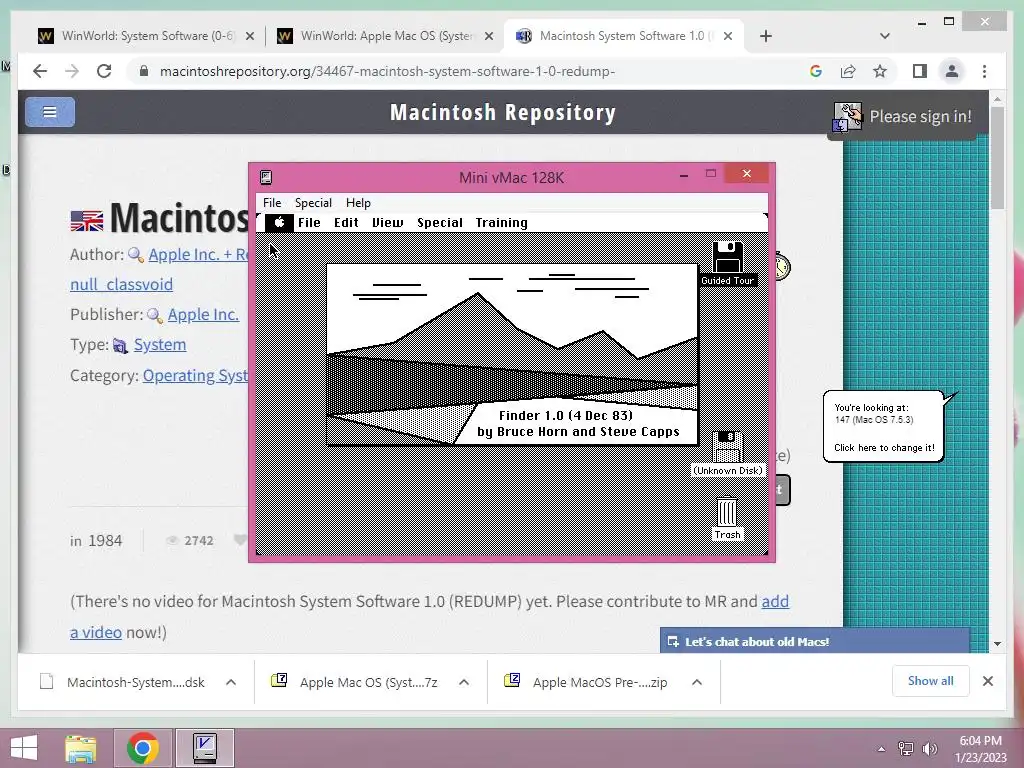Viewport: 1024px width, 768px height.
Task: Open Help menu in Mini vMac
Action: 358,202
